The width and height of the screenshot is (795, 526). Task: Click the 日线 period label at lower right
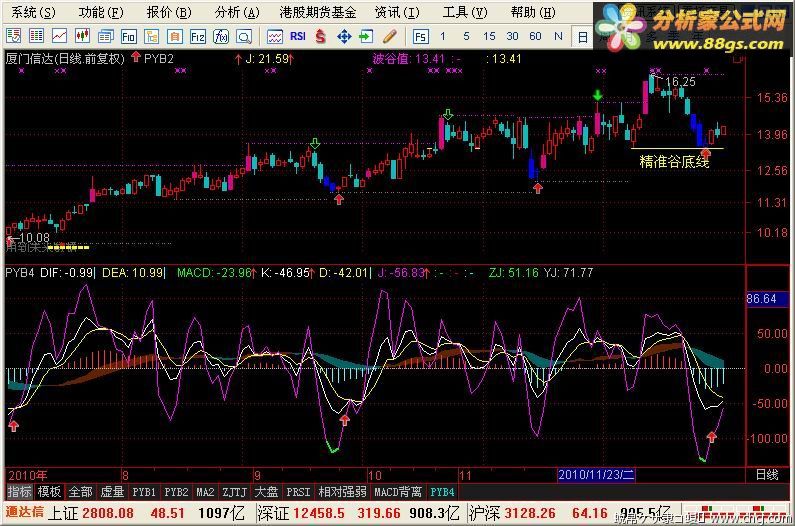tap(767, 475)
